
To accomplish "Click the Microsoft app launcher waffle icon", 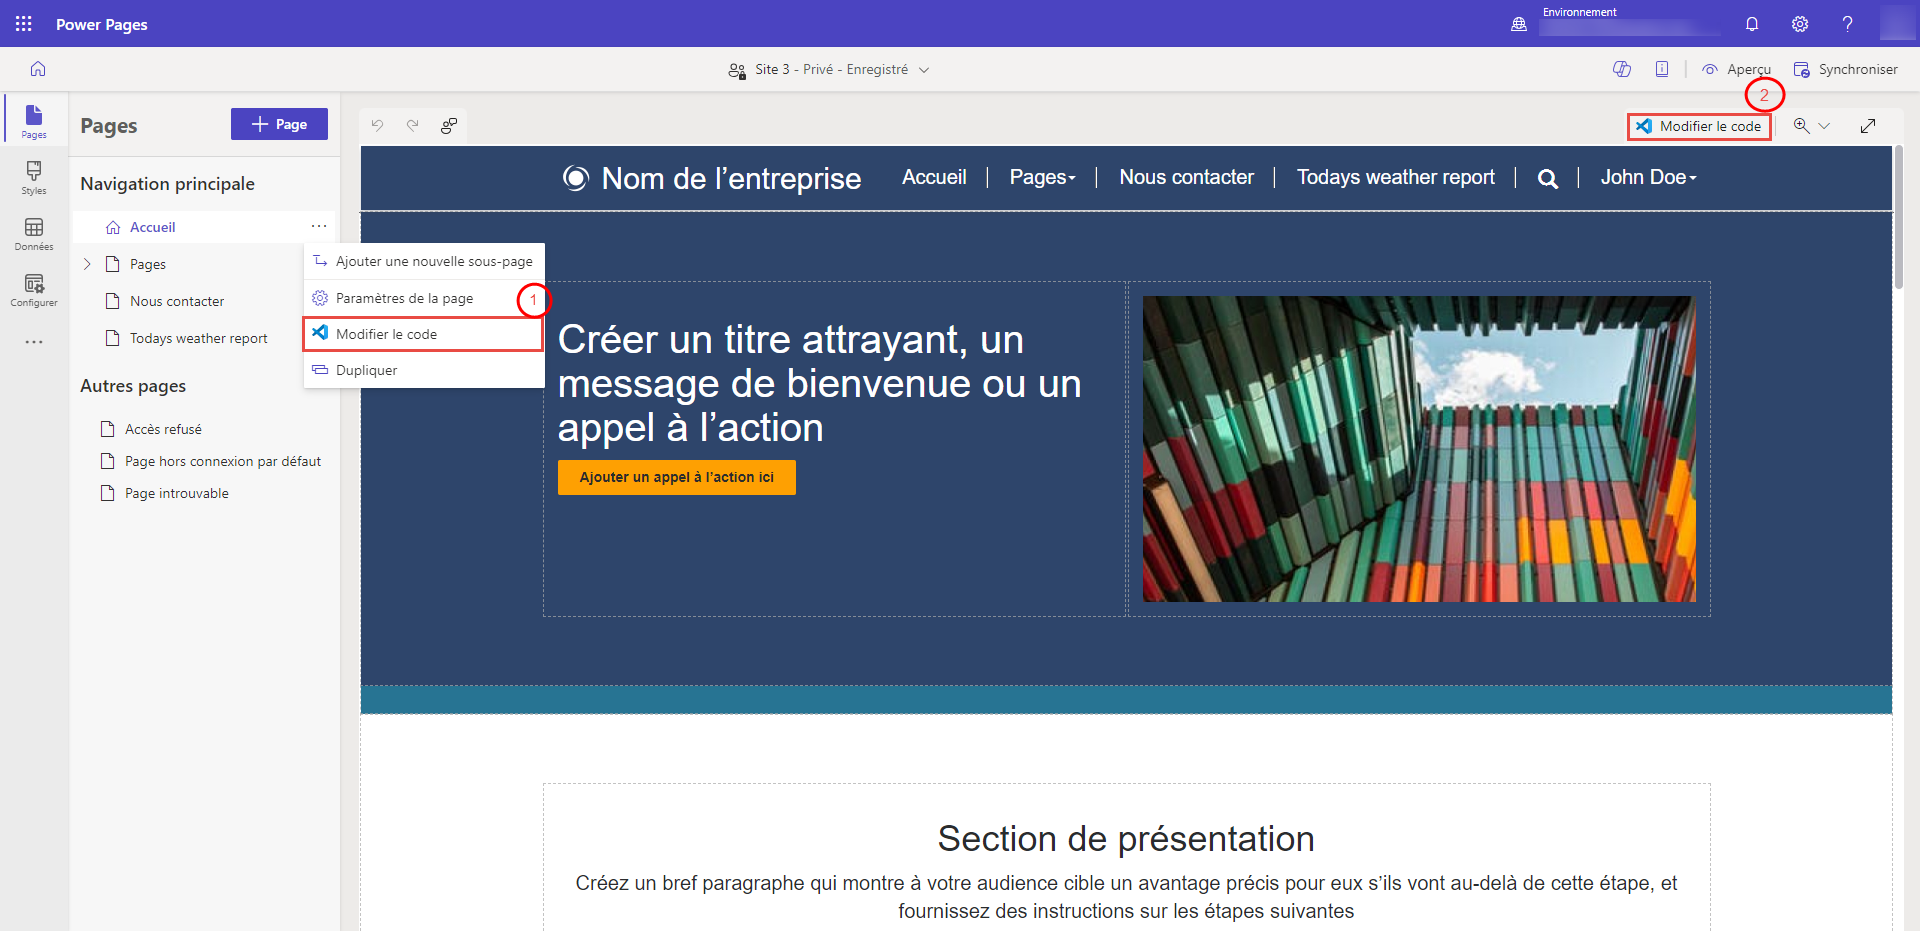I will 22,23.
